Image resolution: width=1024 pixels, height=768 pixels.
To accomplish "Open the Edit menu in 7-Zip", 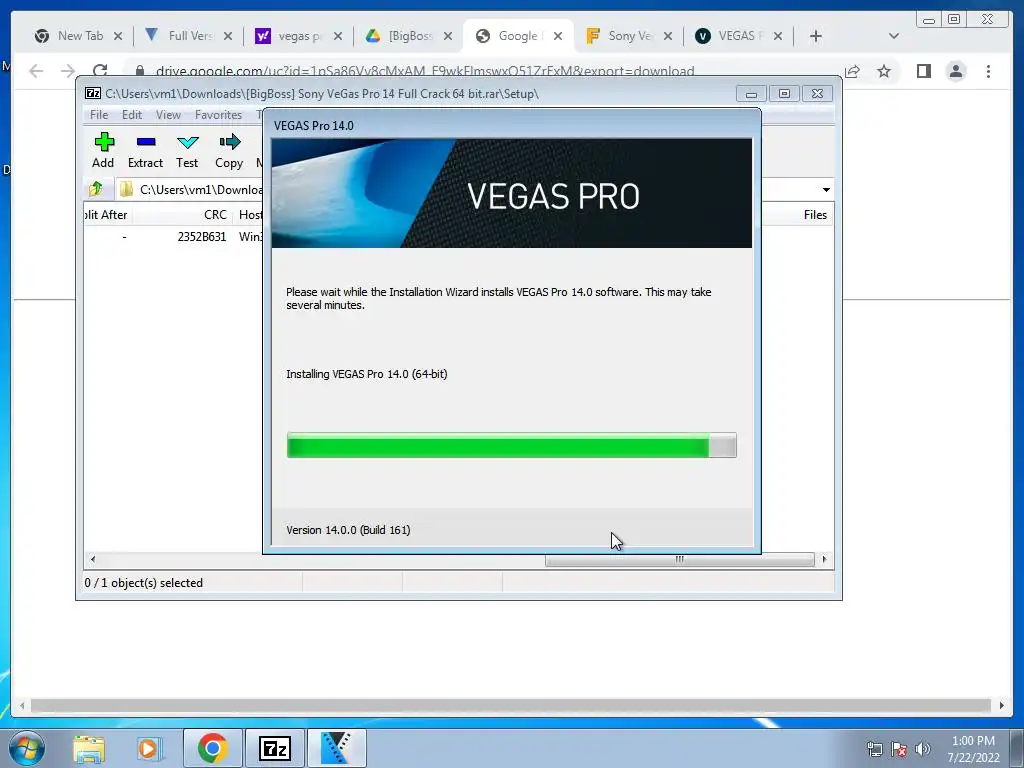I will pos(132,115).
